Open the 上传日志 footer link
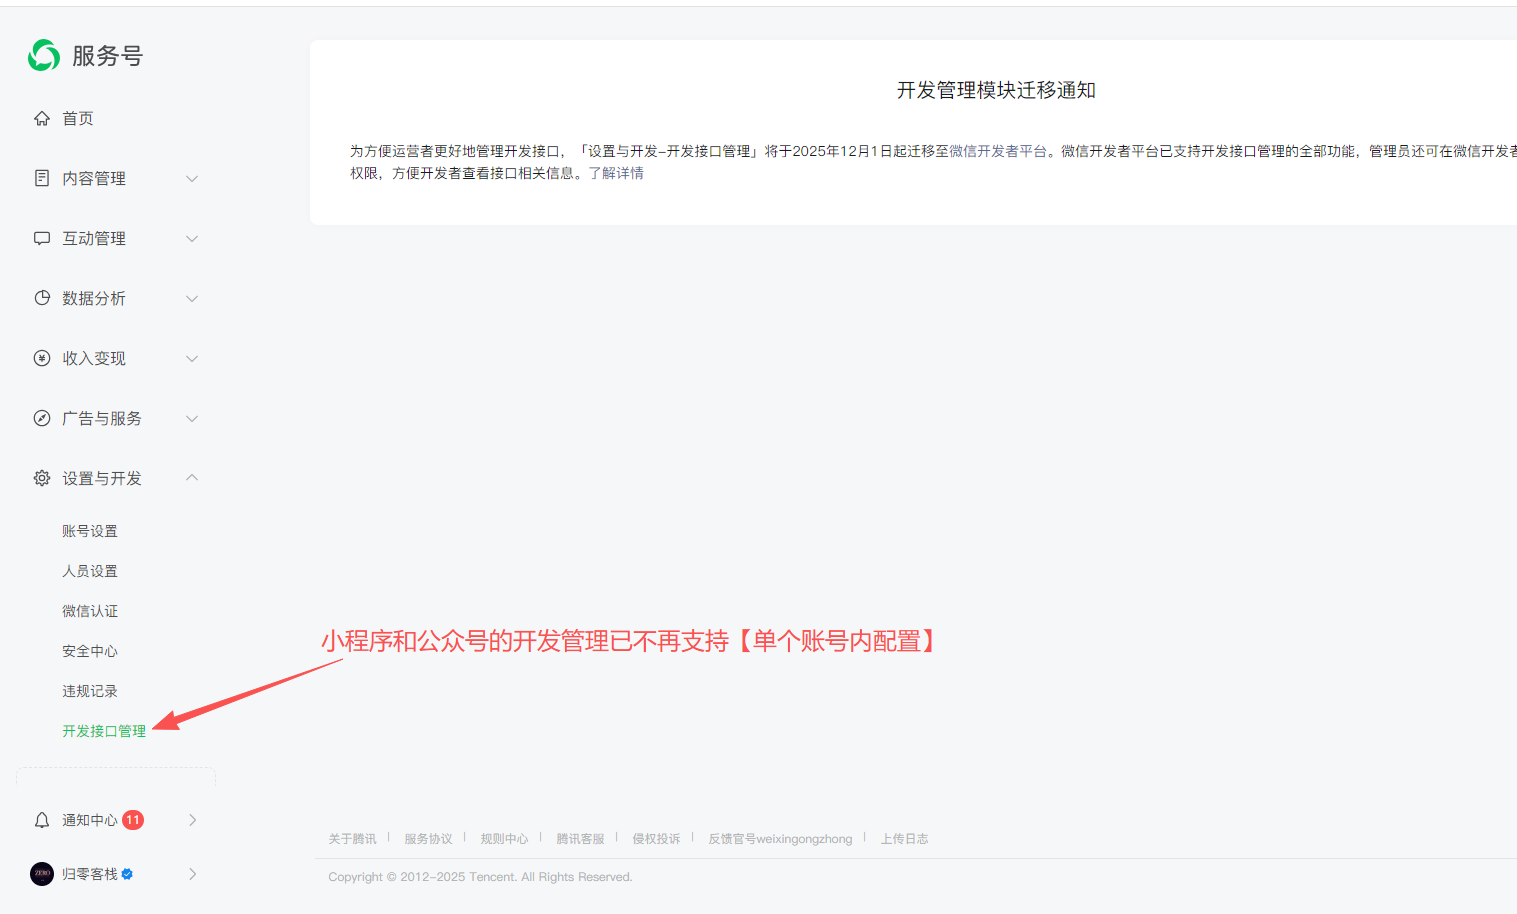This screenshot has width=1517, height=914. click(905, 839)
